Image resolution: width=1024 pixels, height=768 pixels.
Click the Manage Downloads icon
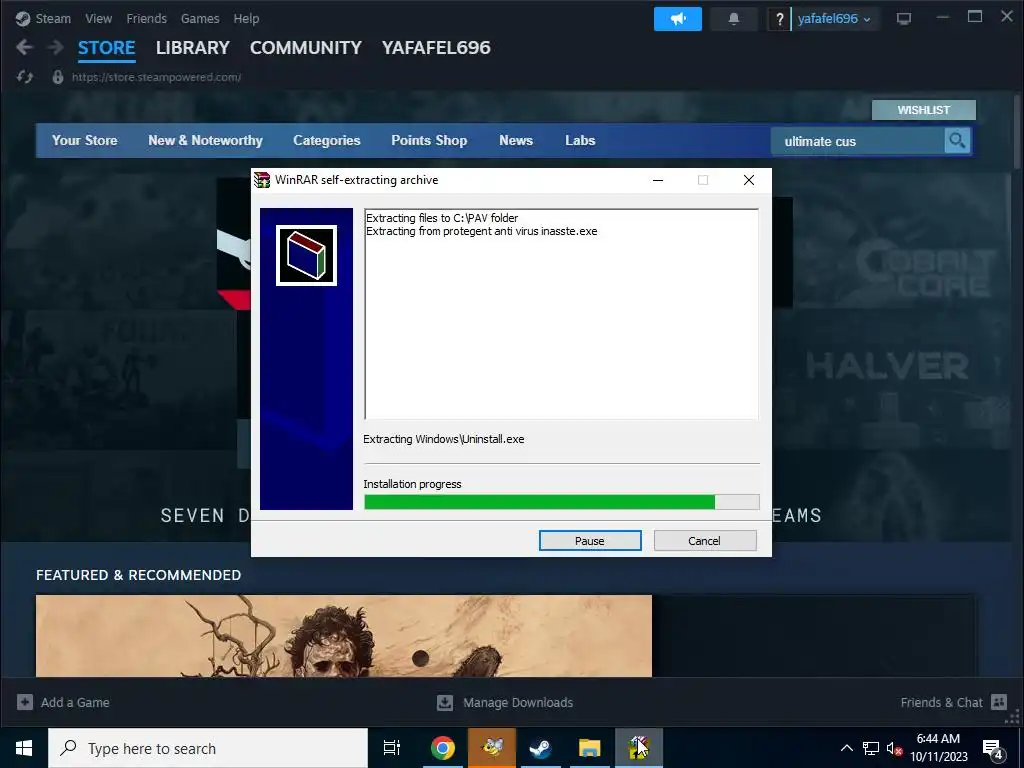445,702
